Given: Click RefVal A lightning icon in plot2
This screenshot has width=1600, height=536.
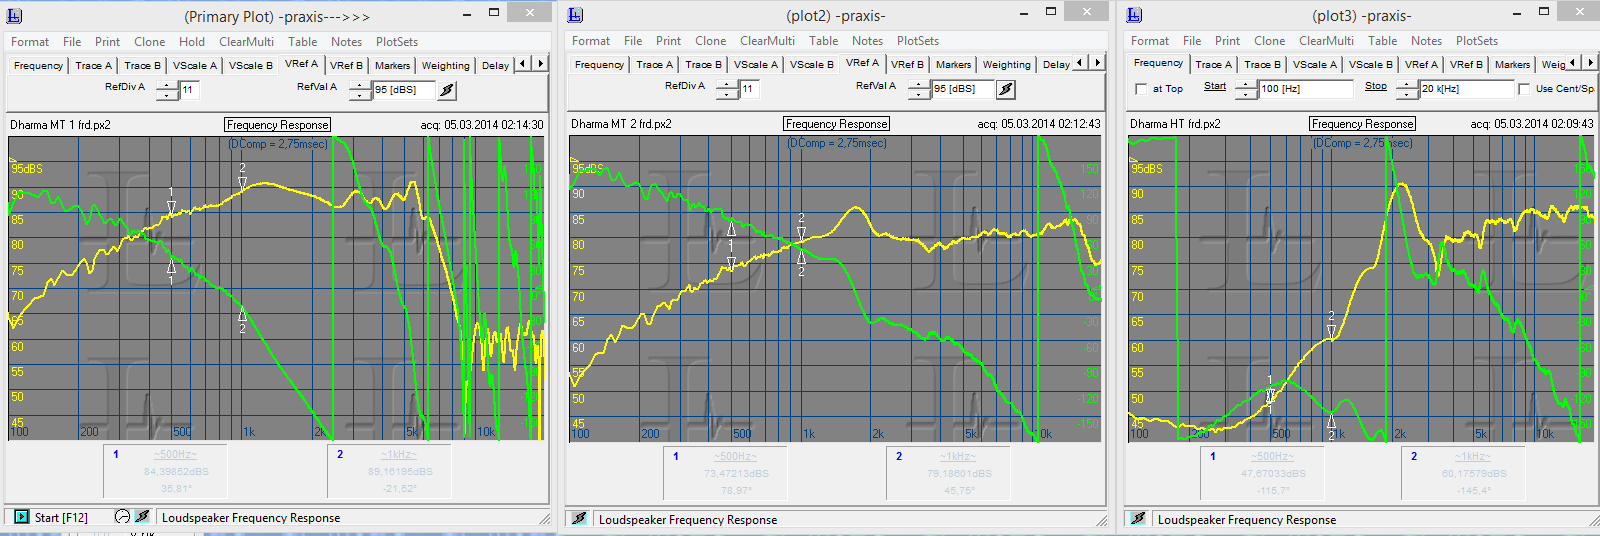Looking at the screenshot, I should pyautogui.click(x=1006, y=89).
